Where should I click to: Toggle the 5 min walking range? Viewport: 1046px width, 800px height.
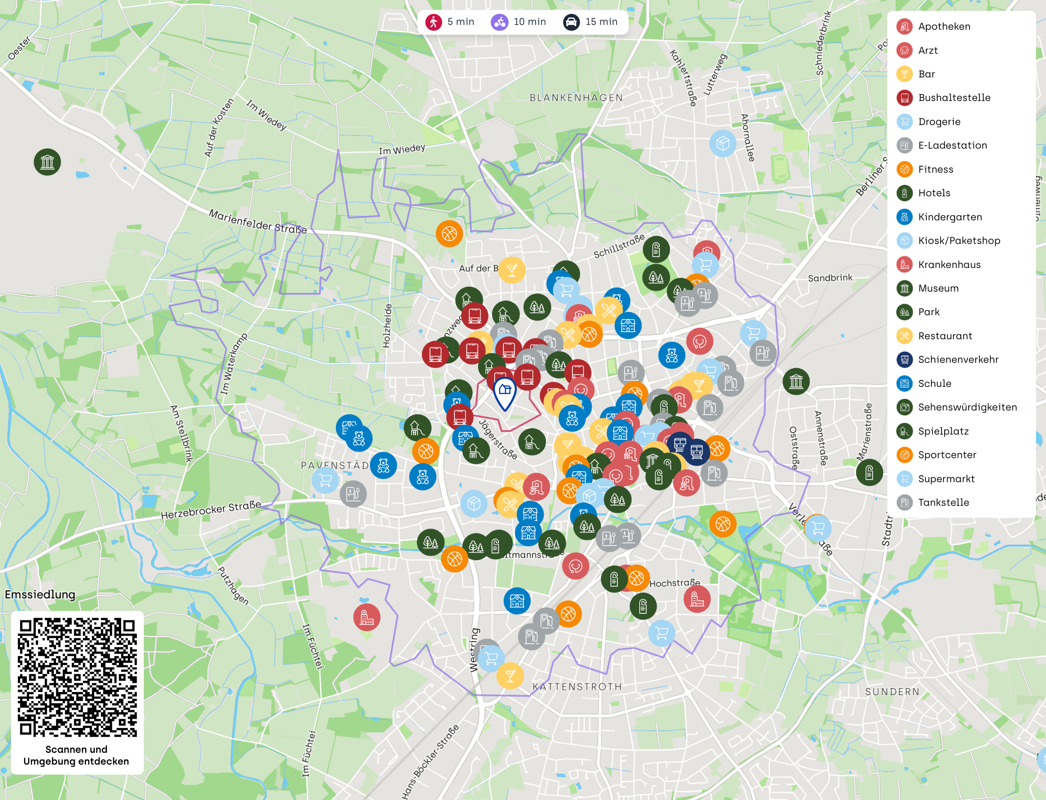coord(450,22)
